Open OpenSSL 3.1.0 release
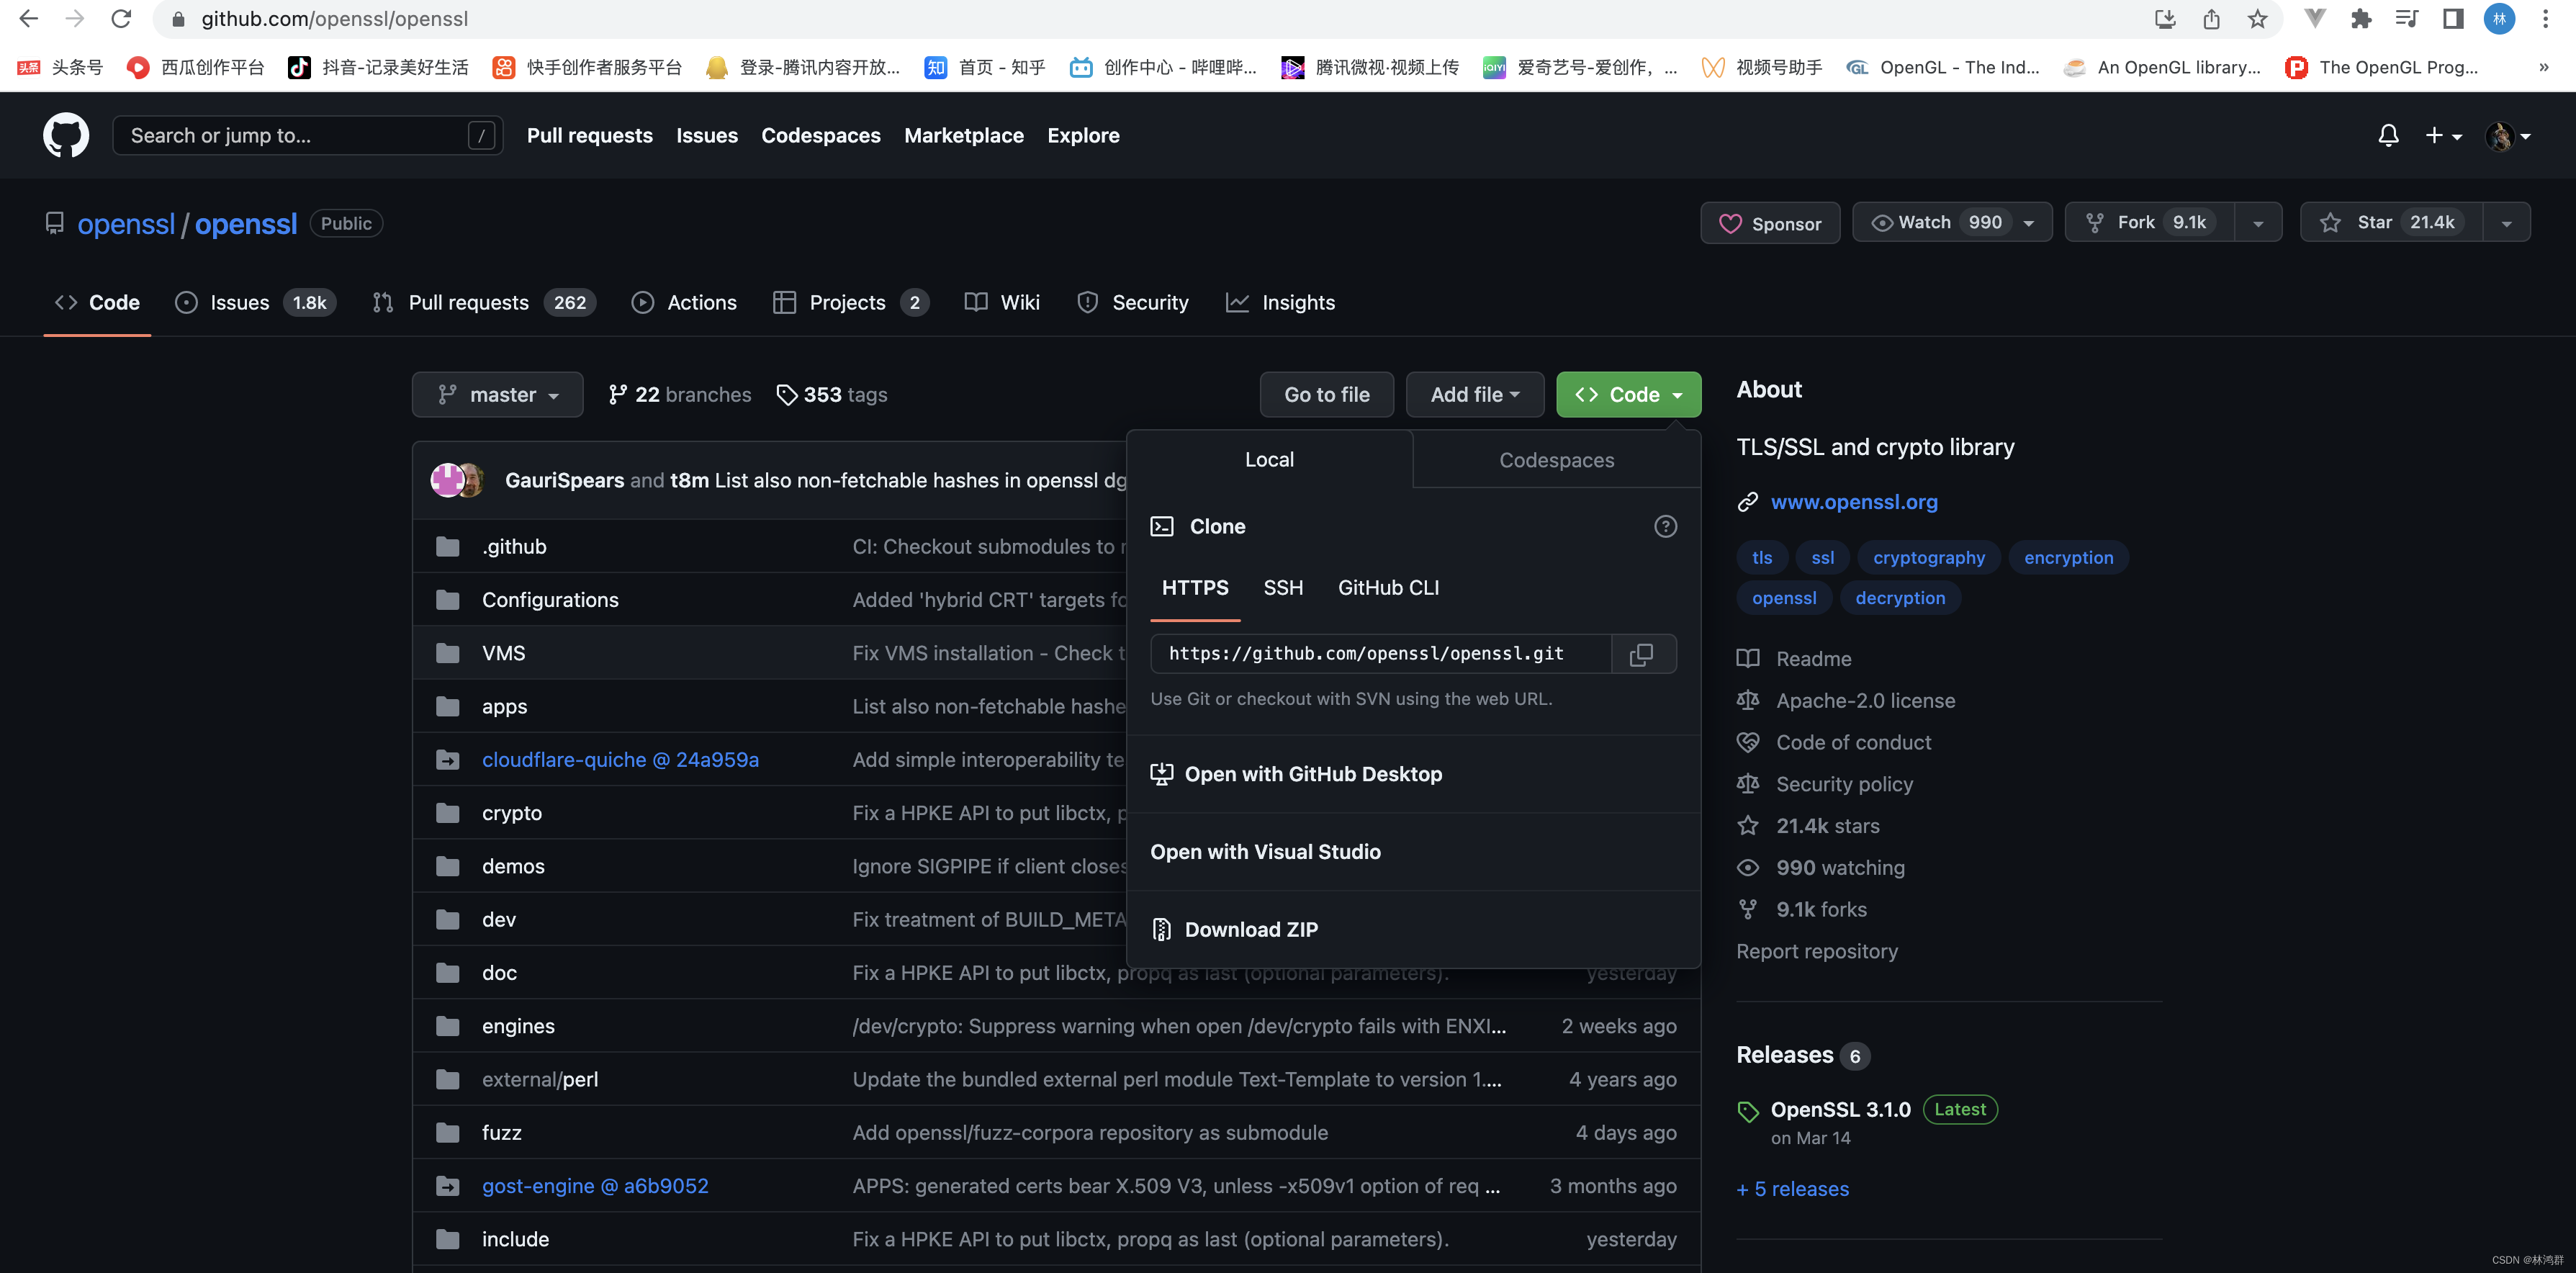Screen dimensions: 2576x1273 point(1840,1110)
